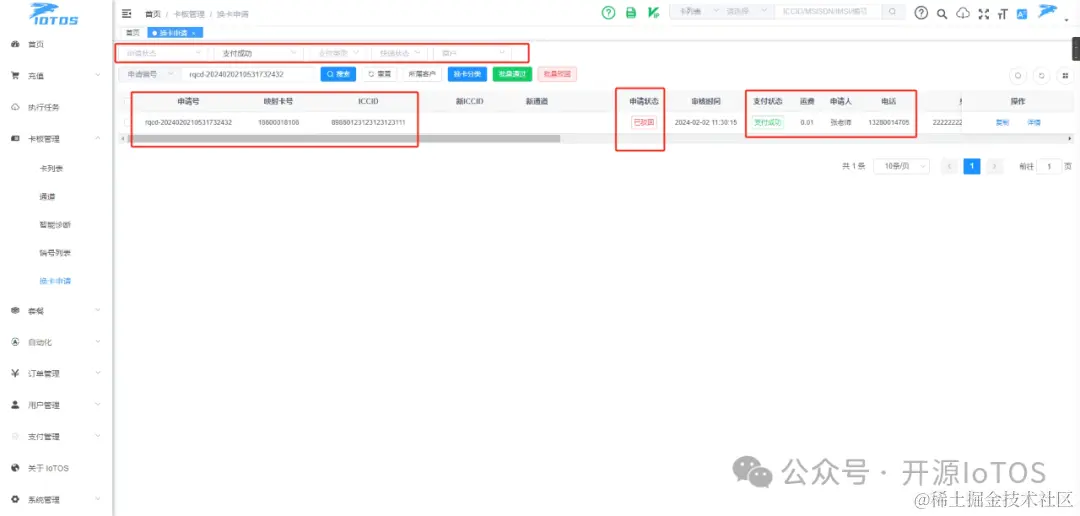Tick checkbox for row rqcd-2024020210531732432
The image size is (1080, 516).
[x=125, y=122]
